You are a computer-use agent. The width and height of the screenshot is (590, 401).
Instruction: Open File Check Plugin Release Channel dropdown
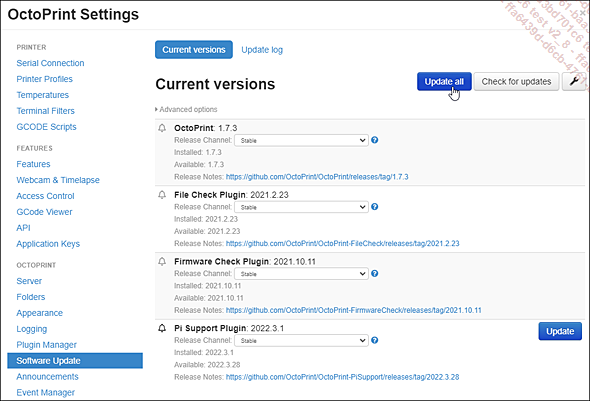pyautogui.click(x=301, y=207)
